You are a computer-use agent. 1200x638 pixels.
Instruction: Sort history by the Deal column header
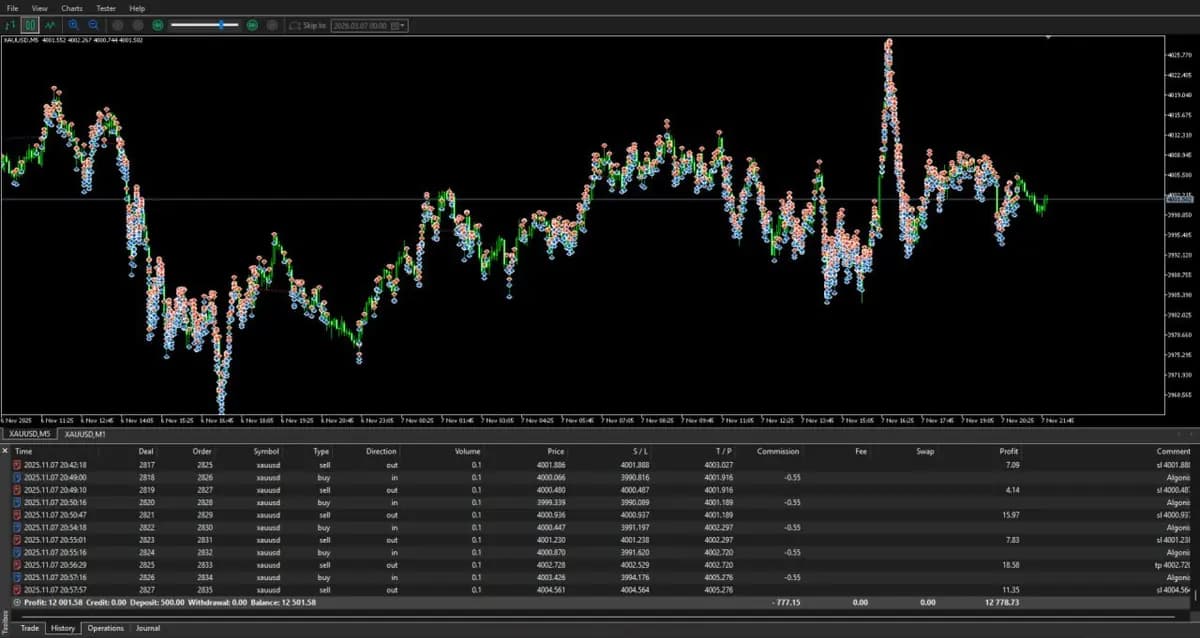coord(146,452)
